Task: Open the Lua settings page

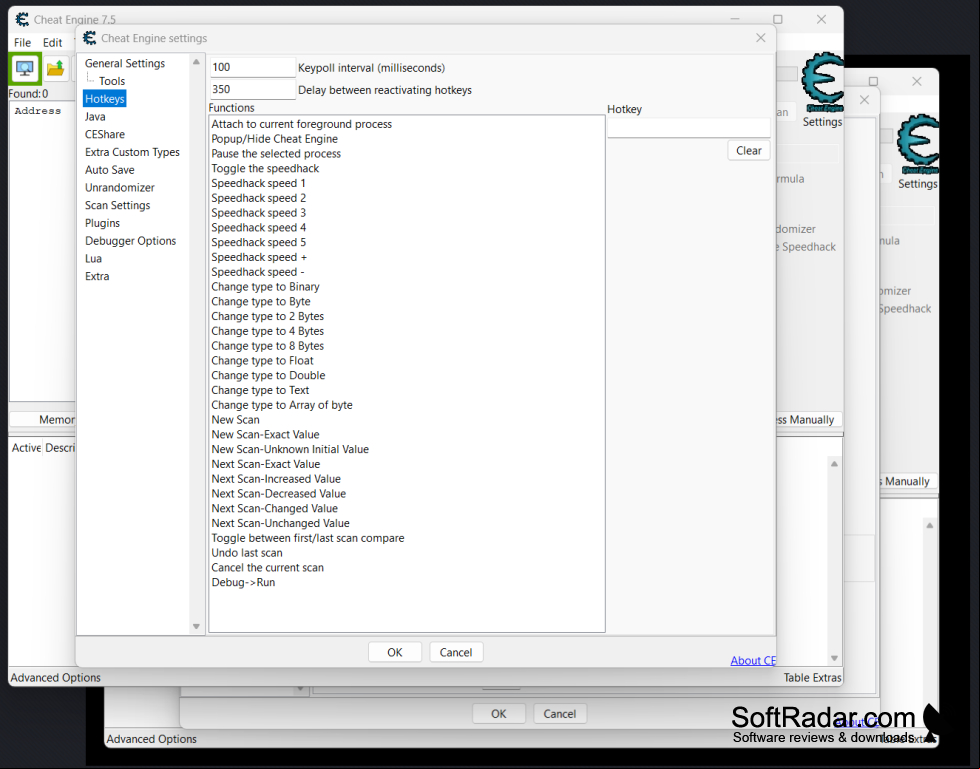Action: [94, 259]
